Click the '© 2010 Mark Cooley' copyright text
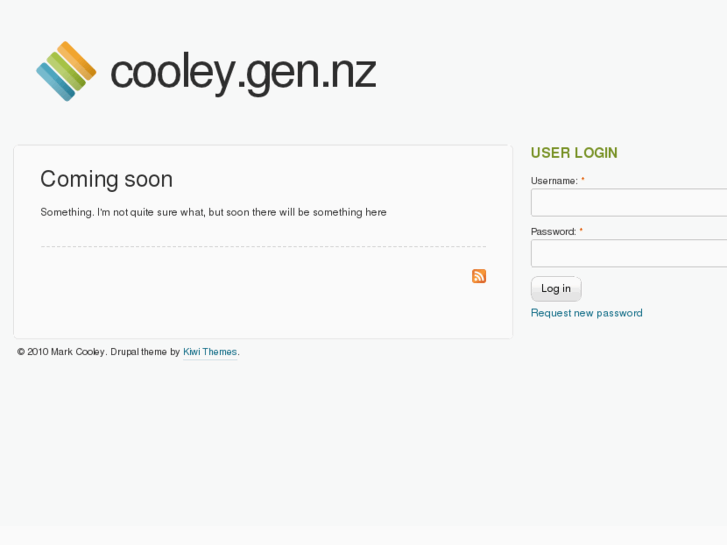The width and height of the screenshot is (727, 545). (x=61, y=352)
